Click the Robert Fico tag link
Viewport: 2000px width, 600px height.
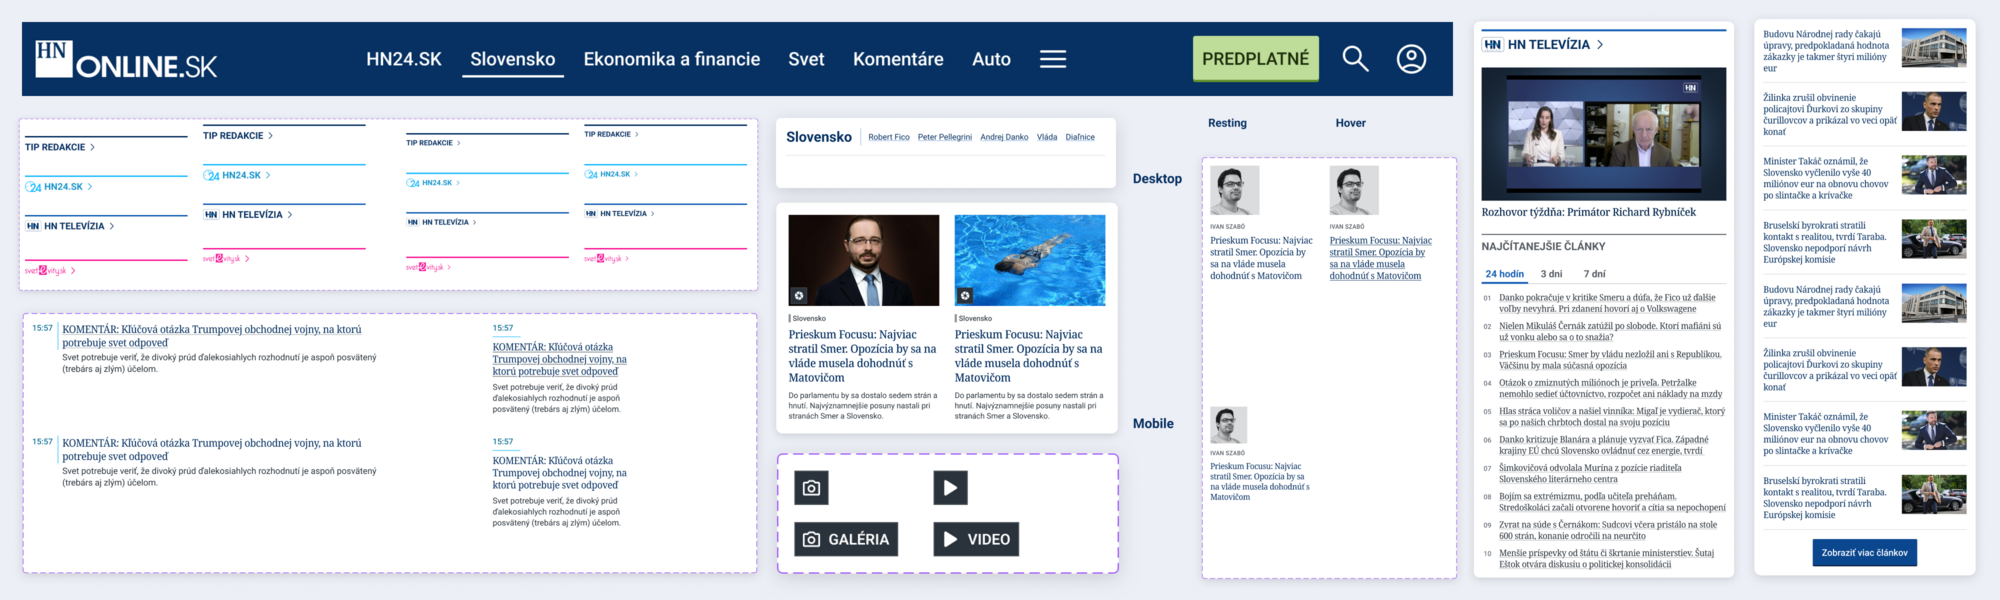point(889,137)
